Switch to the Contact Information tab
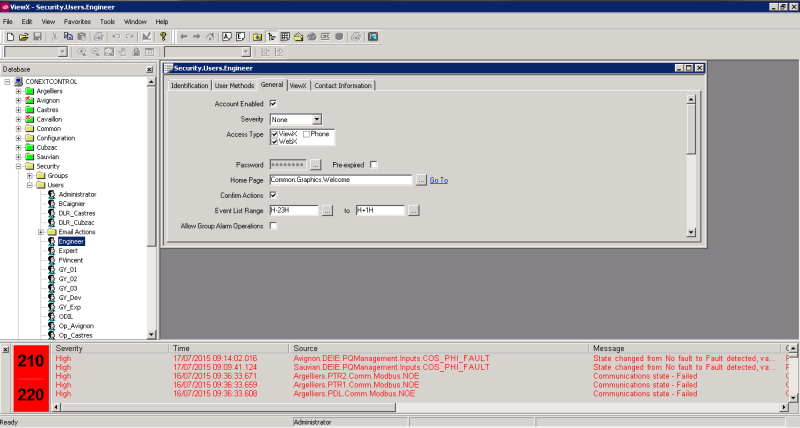Viewport: 800px width, 428px height. pyautogui.click(x=343, y=86)
